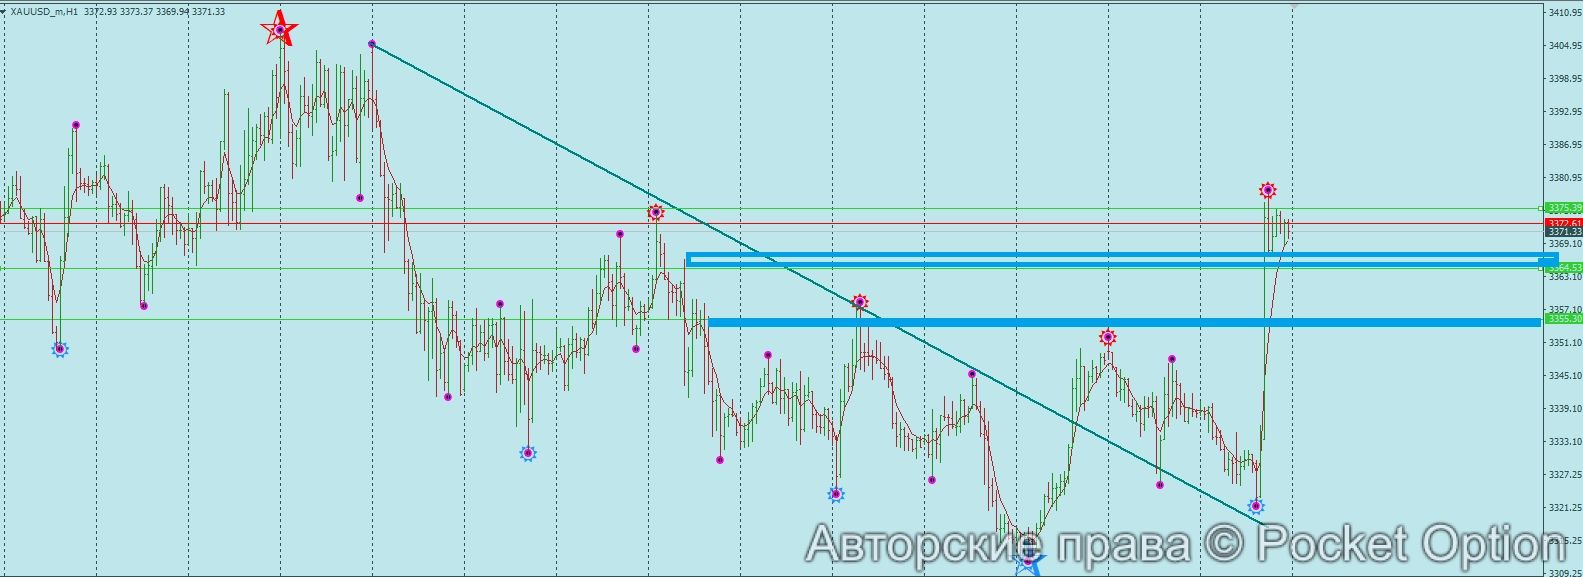Select the green 3364.53 price label
Image resolution: width=1583 pixels, height=577 pixels.
pyautogui.click(x=1564, y=267)
